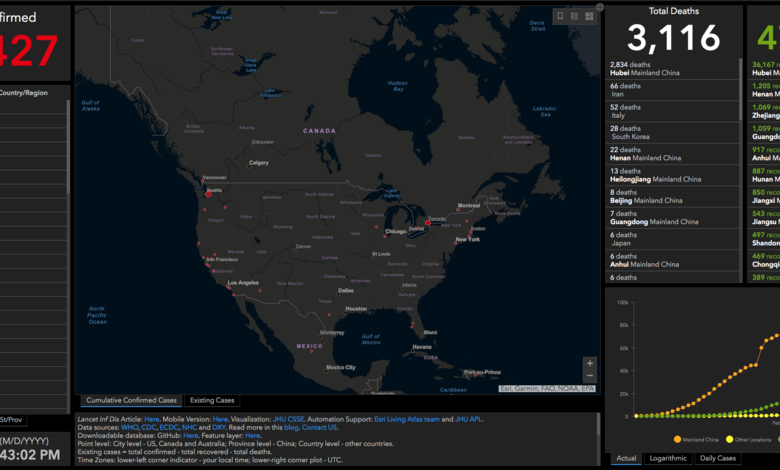780x470 pixels.
Task: Click the Seattle red case marker
Action: (208, 194)
